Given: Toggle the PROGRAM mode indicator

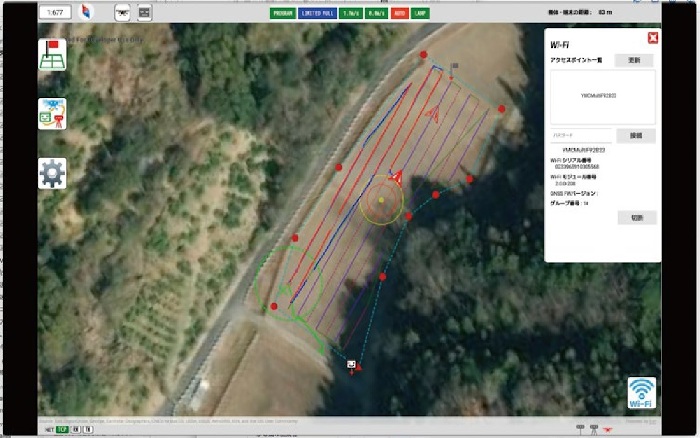Looking at the screenshot, I should [284, 14].
